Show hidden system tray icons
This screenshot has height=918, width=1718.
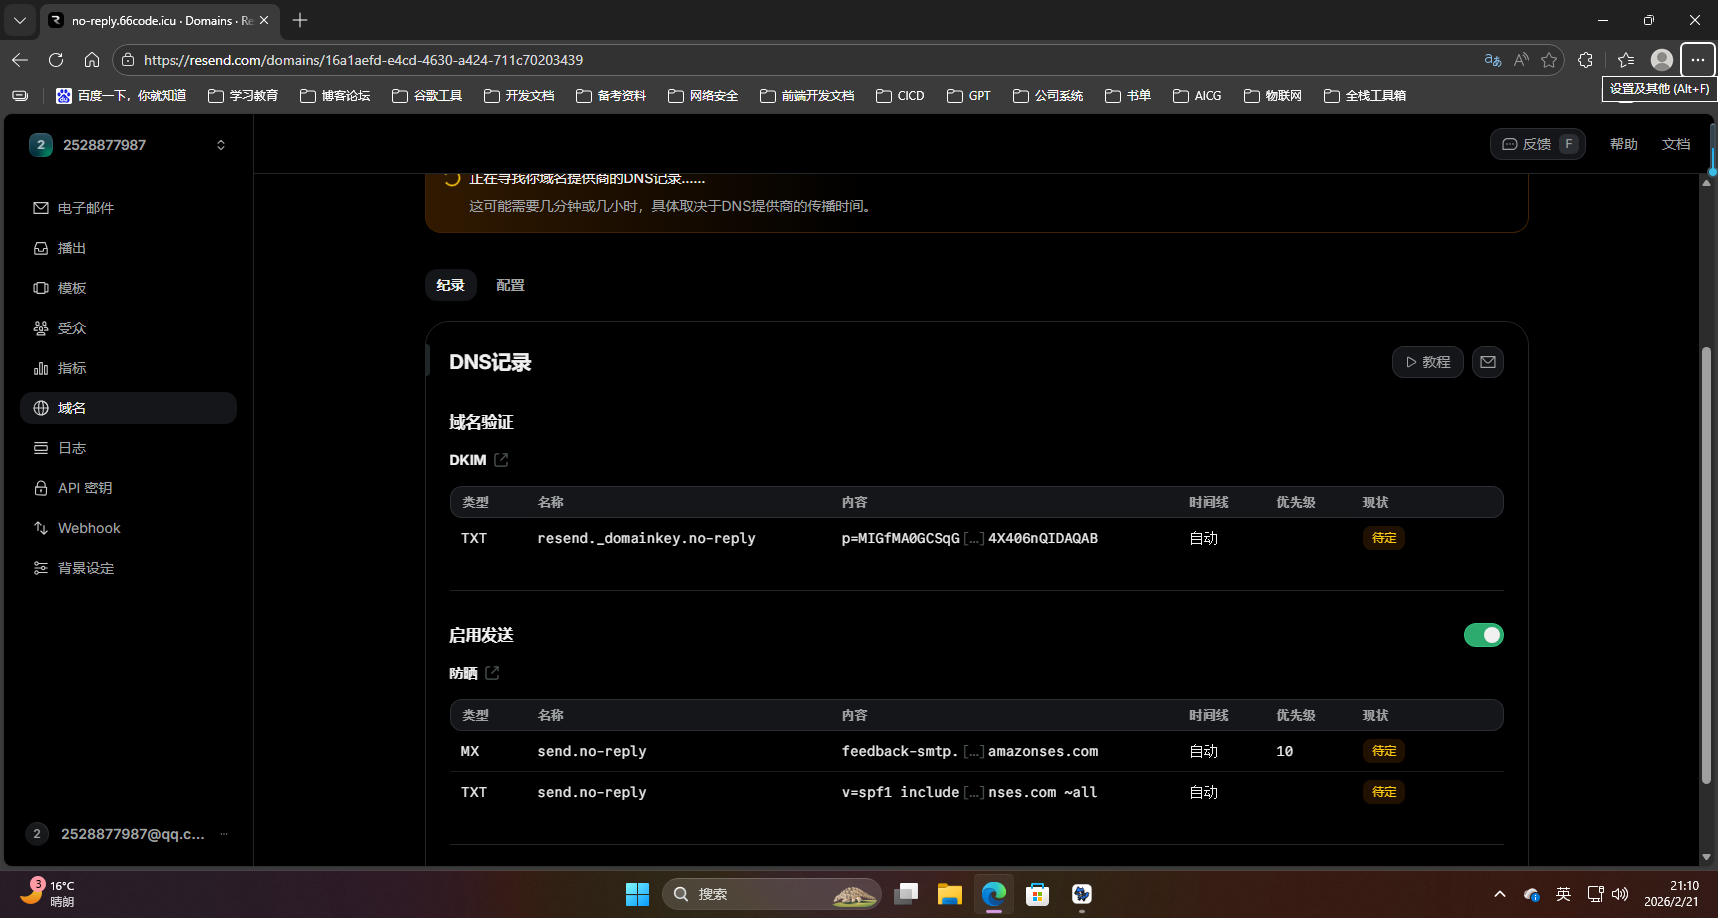click(x=1500, y=894)
